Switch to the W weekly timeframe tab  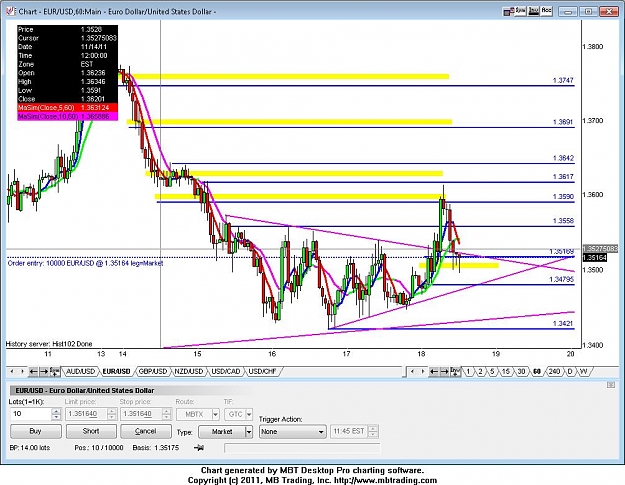click(x=583, y=371)
